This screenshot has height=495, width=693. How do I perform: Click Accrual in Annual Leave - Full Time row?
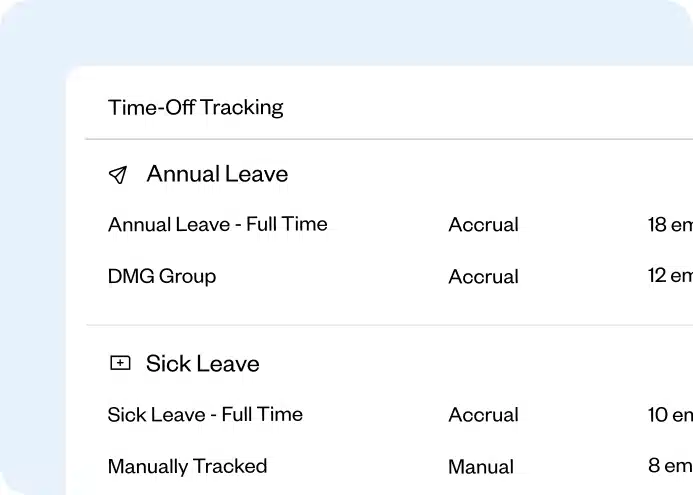[x=483, y=225]
